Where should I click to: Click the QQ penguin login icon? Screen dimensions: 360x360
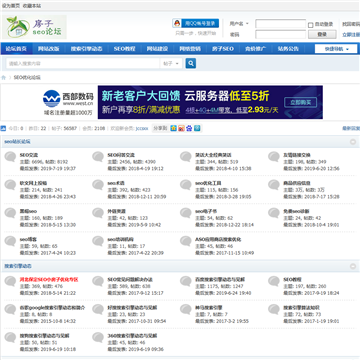coord(177,23)
